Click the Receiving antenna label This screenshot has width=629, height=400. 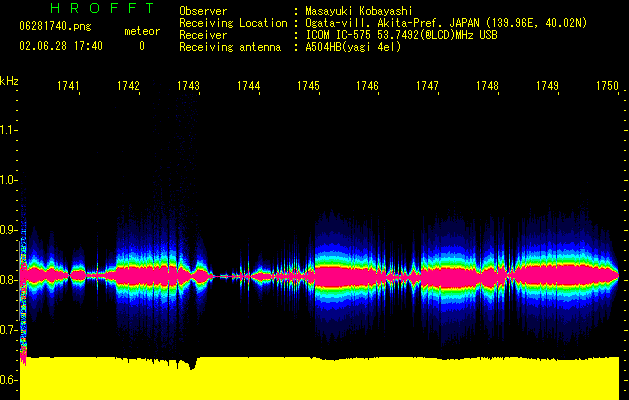point(230,47)
